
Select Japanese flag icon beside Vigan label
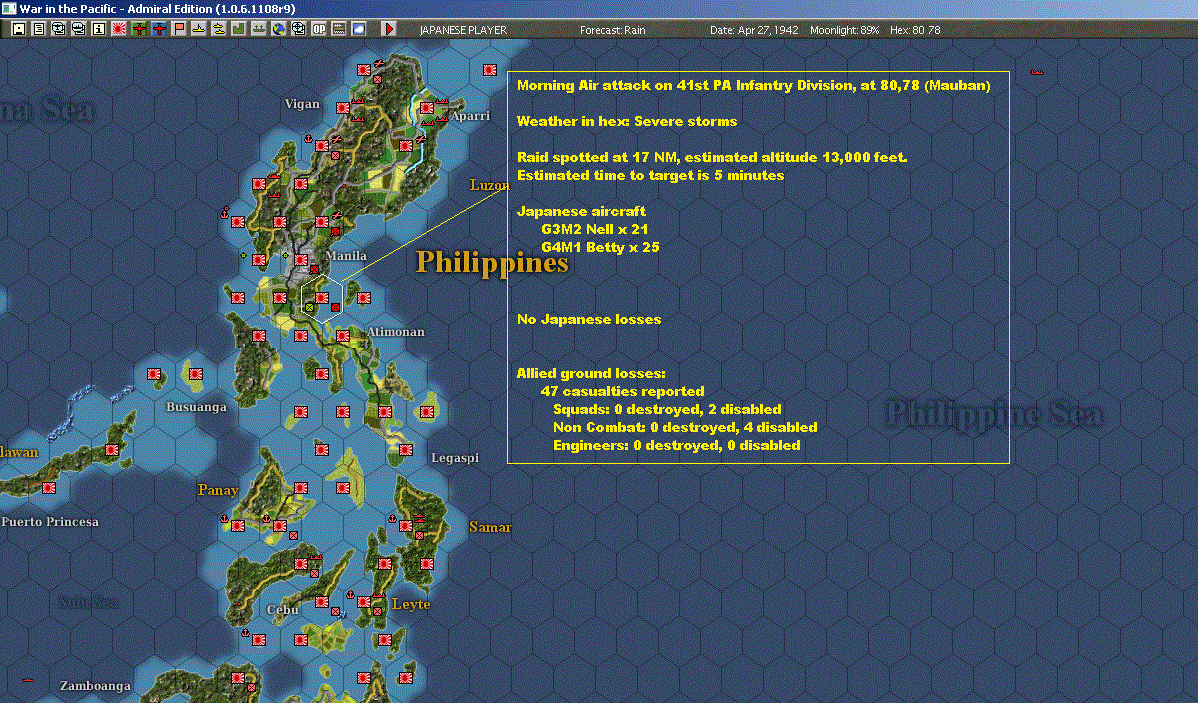(x=343, y=108)
